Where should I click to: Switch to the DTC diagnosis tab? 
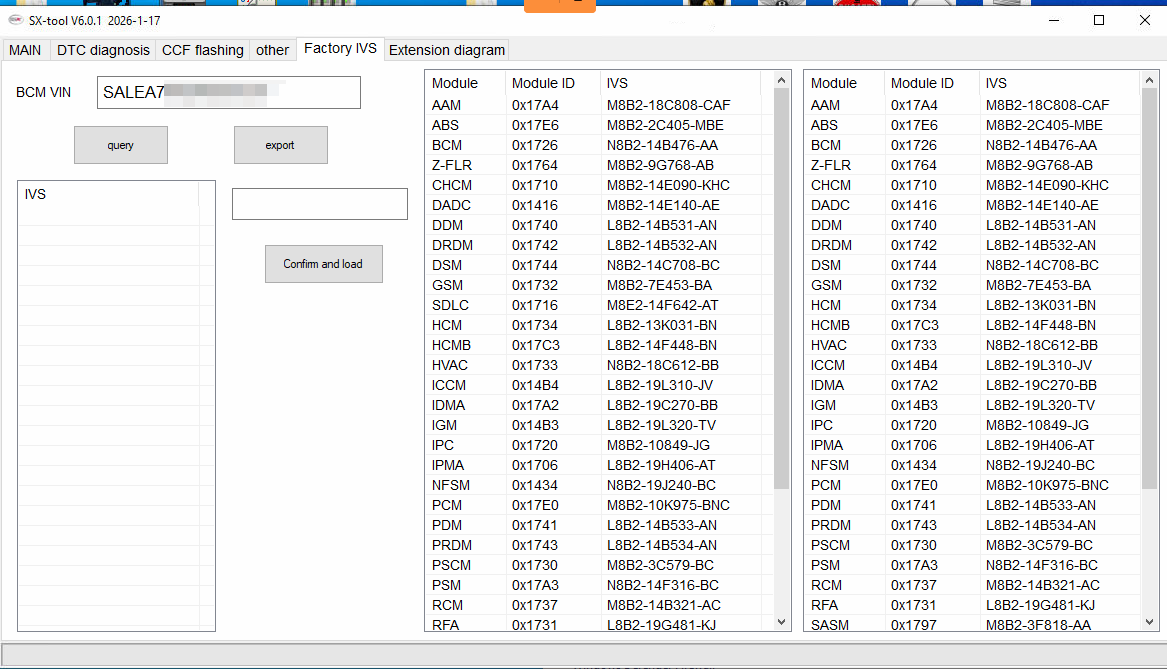(103, 50)
